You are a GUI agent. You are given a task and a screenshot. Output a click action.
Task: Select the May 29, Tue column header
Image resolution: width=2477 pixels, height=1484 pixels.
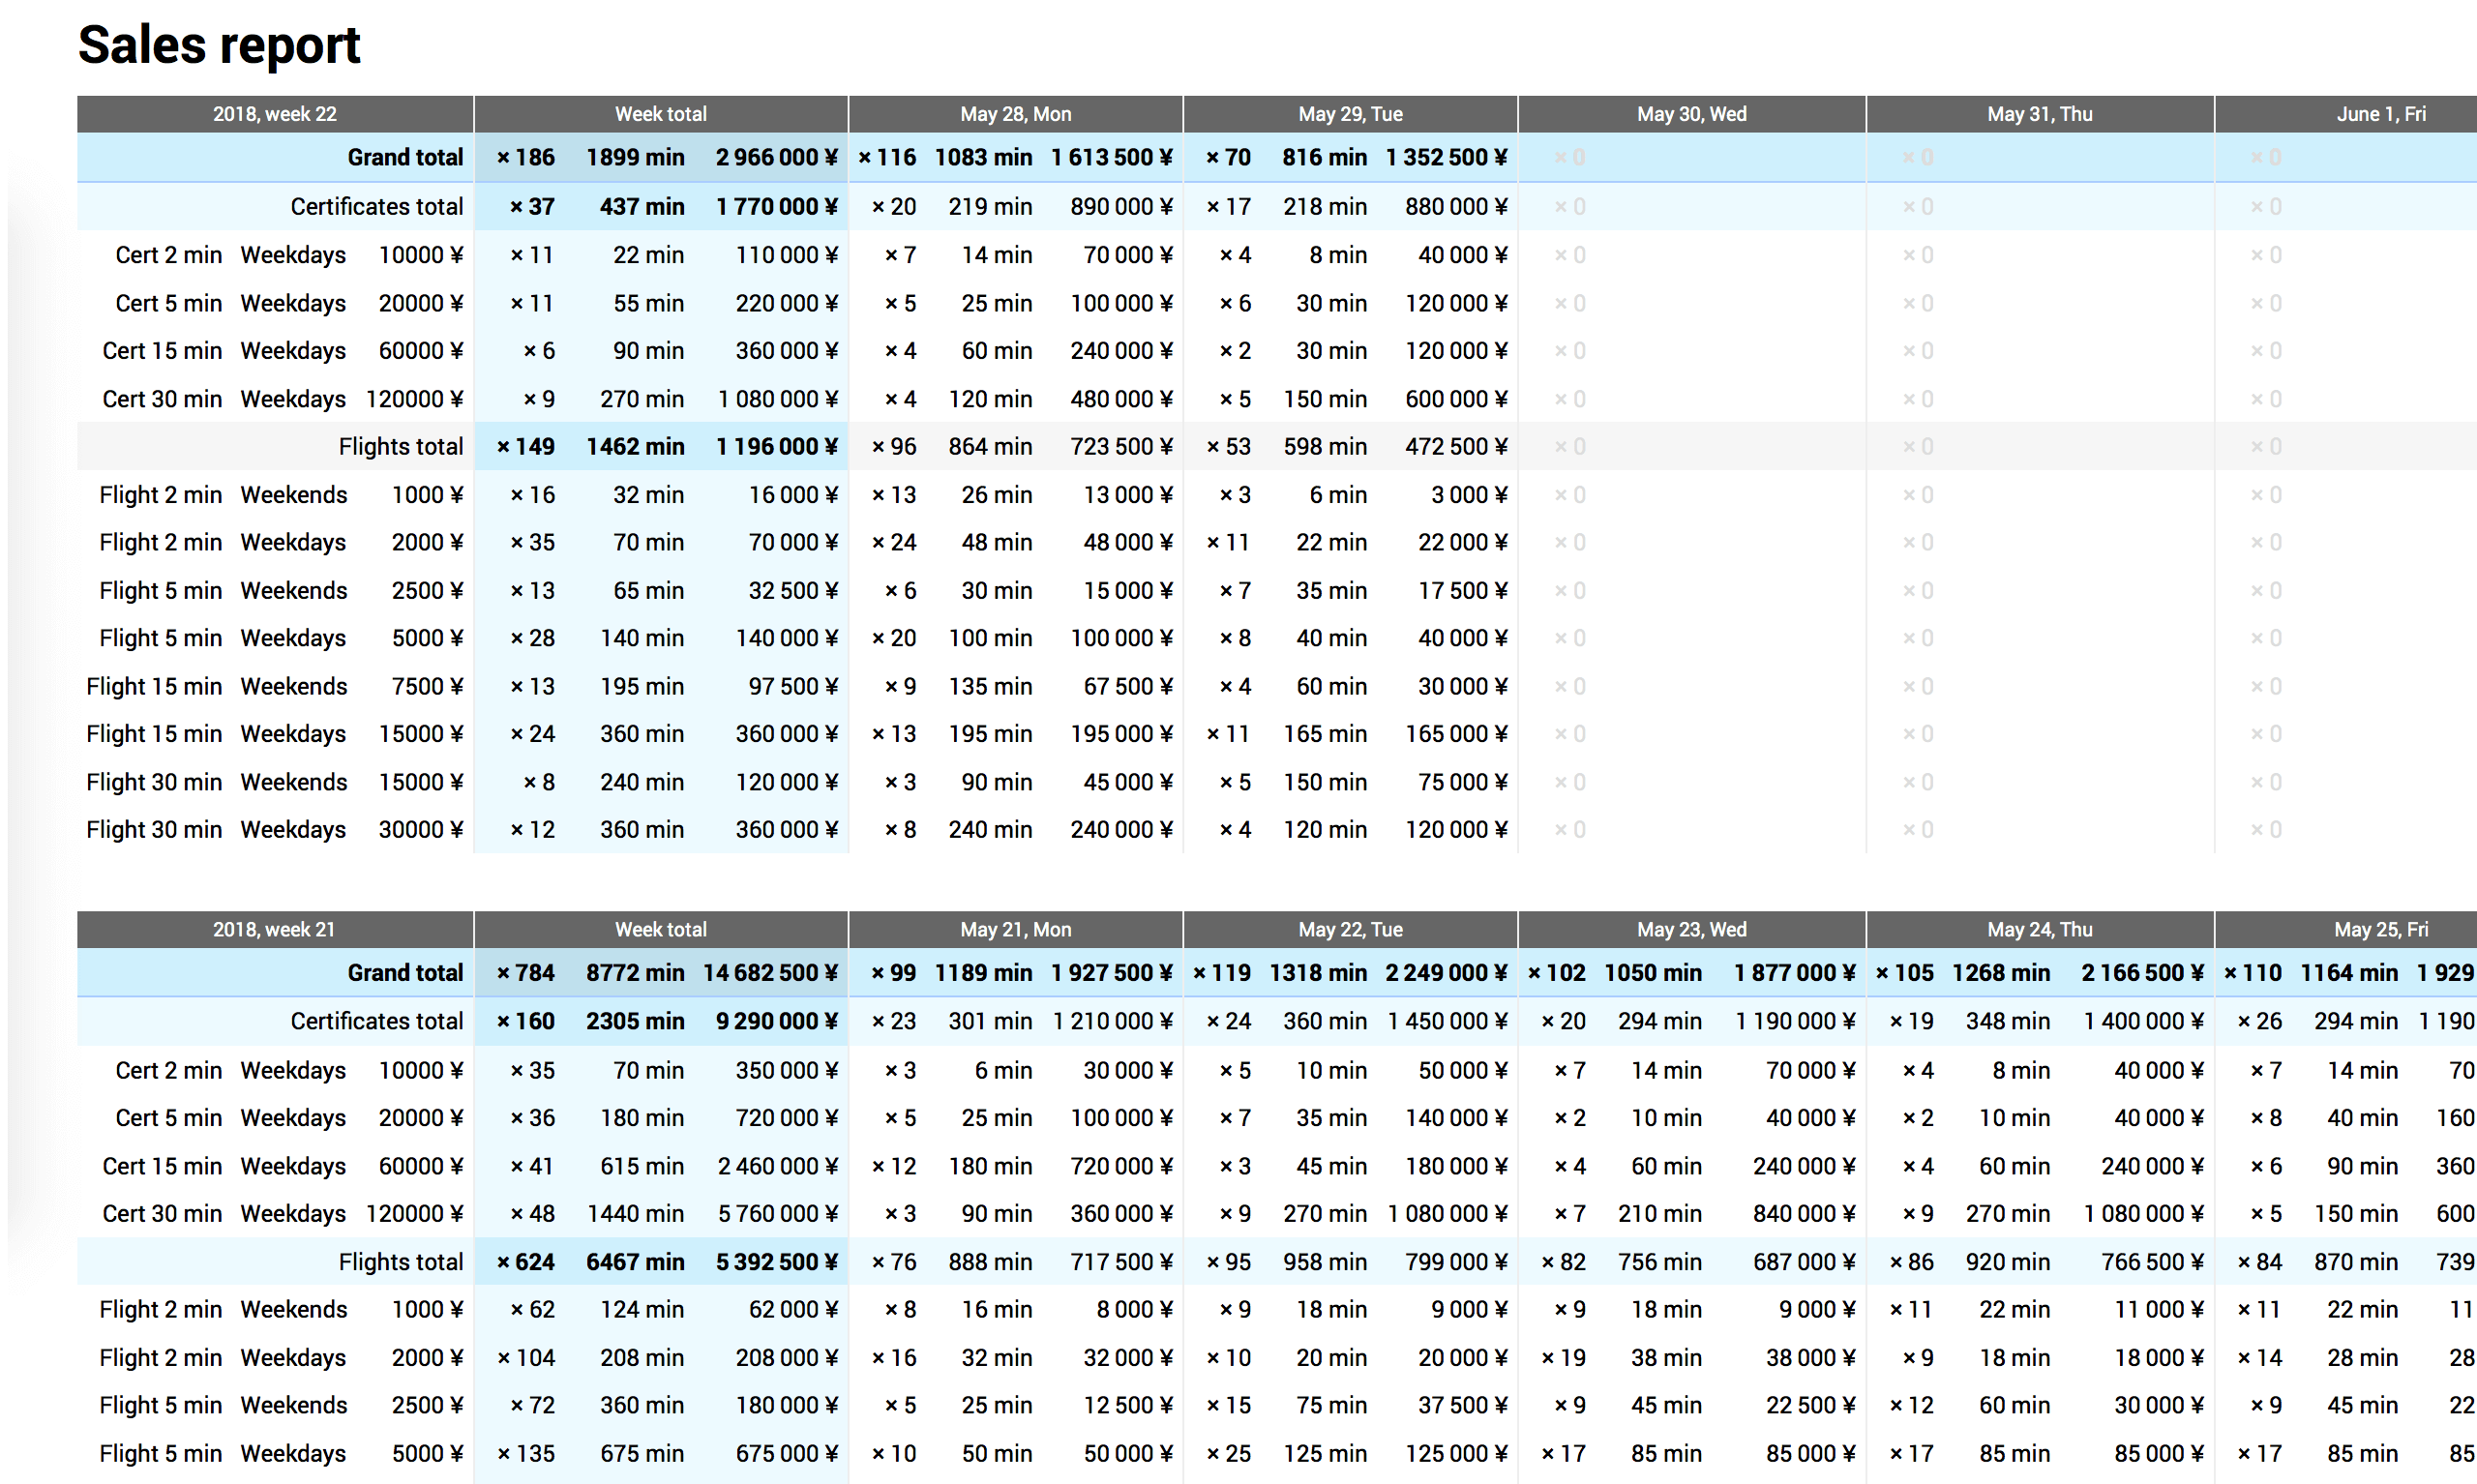pyautogui.click(x=1349, y=114)
